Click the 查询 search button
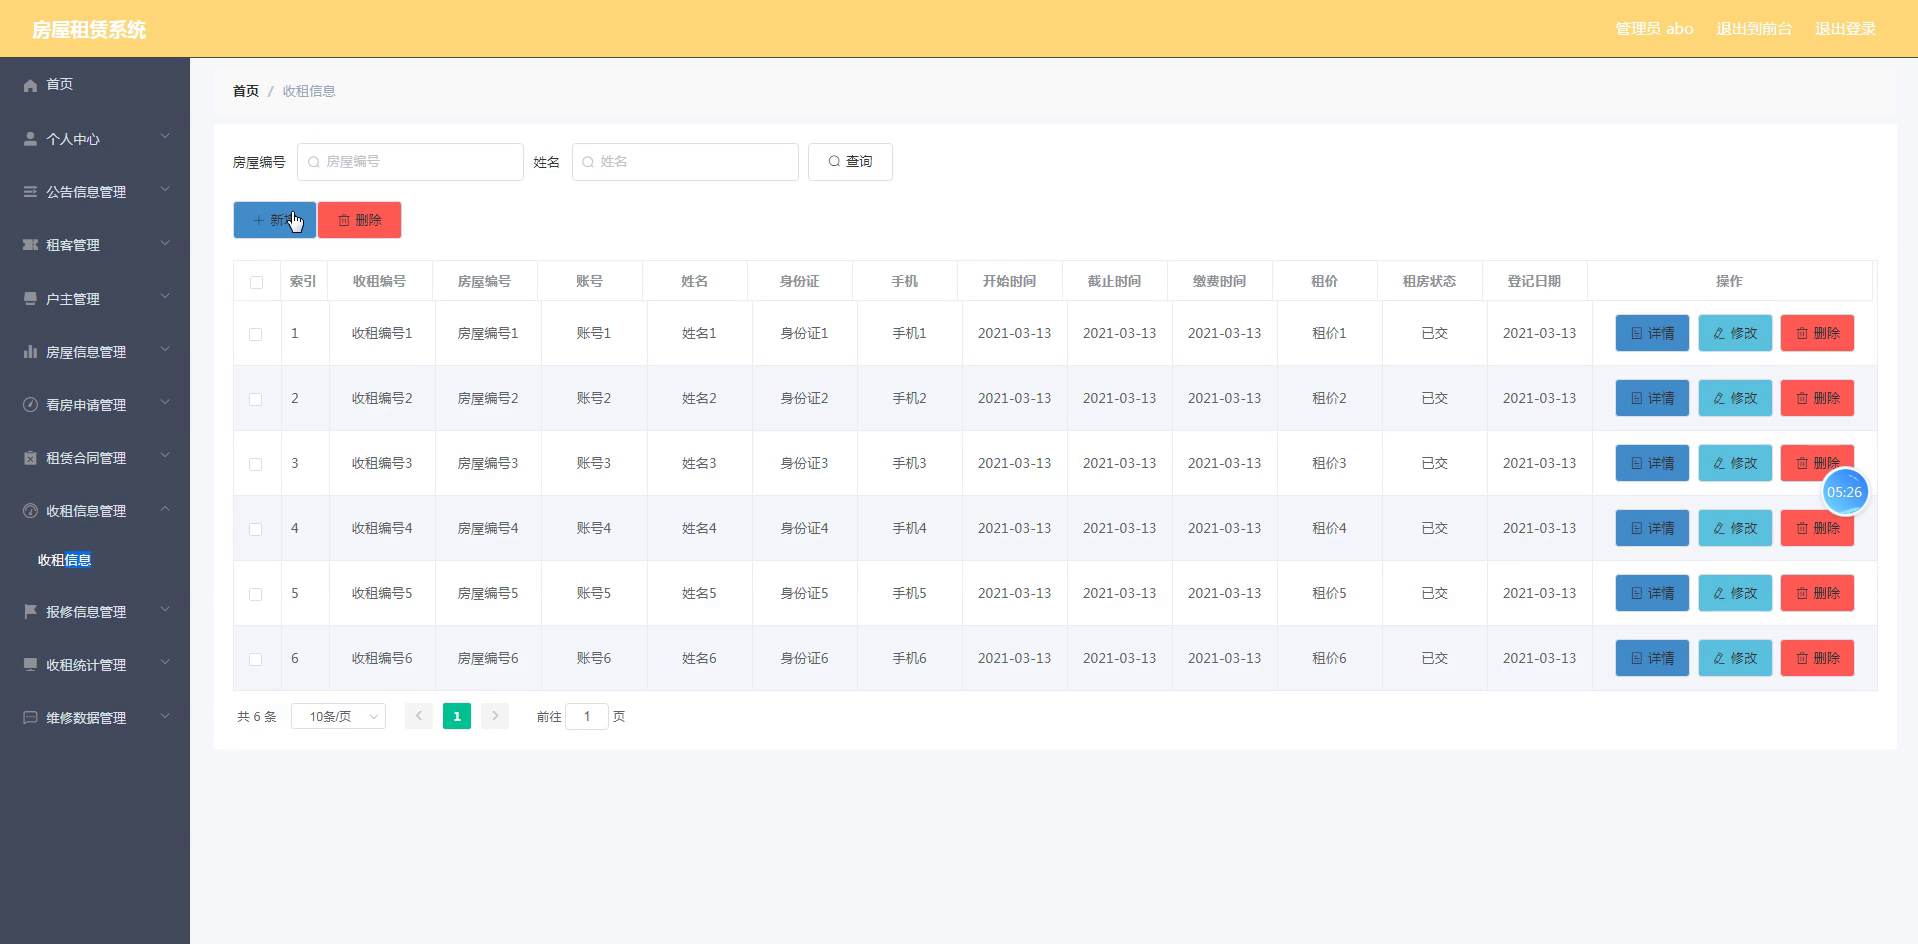1918x944 pixels. click(850, 162)
